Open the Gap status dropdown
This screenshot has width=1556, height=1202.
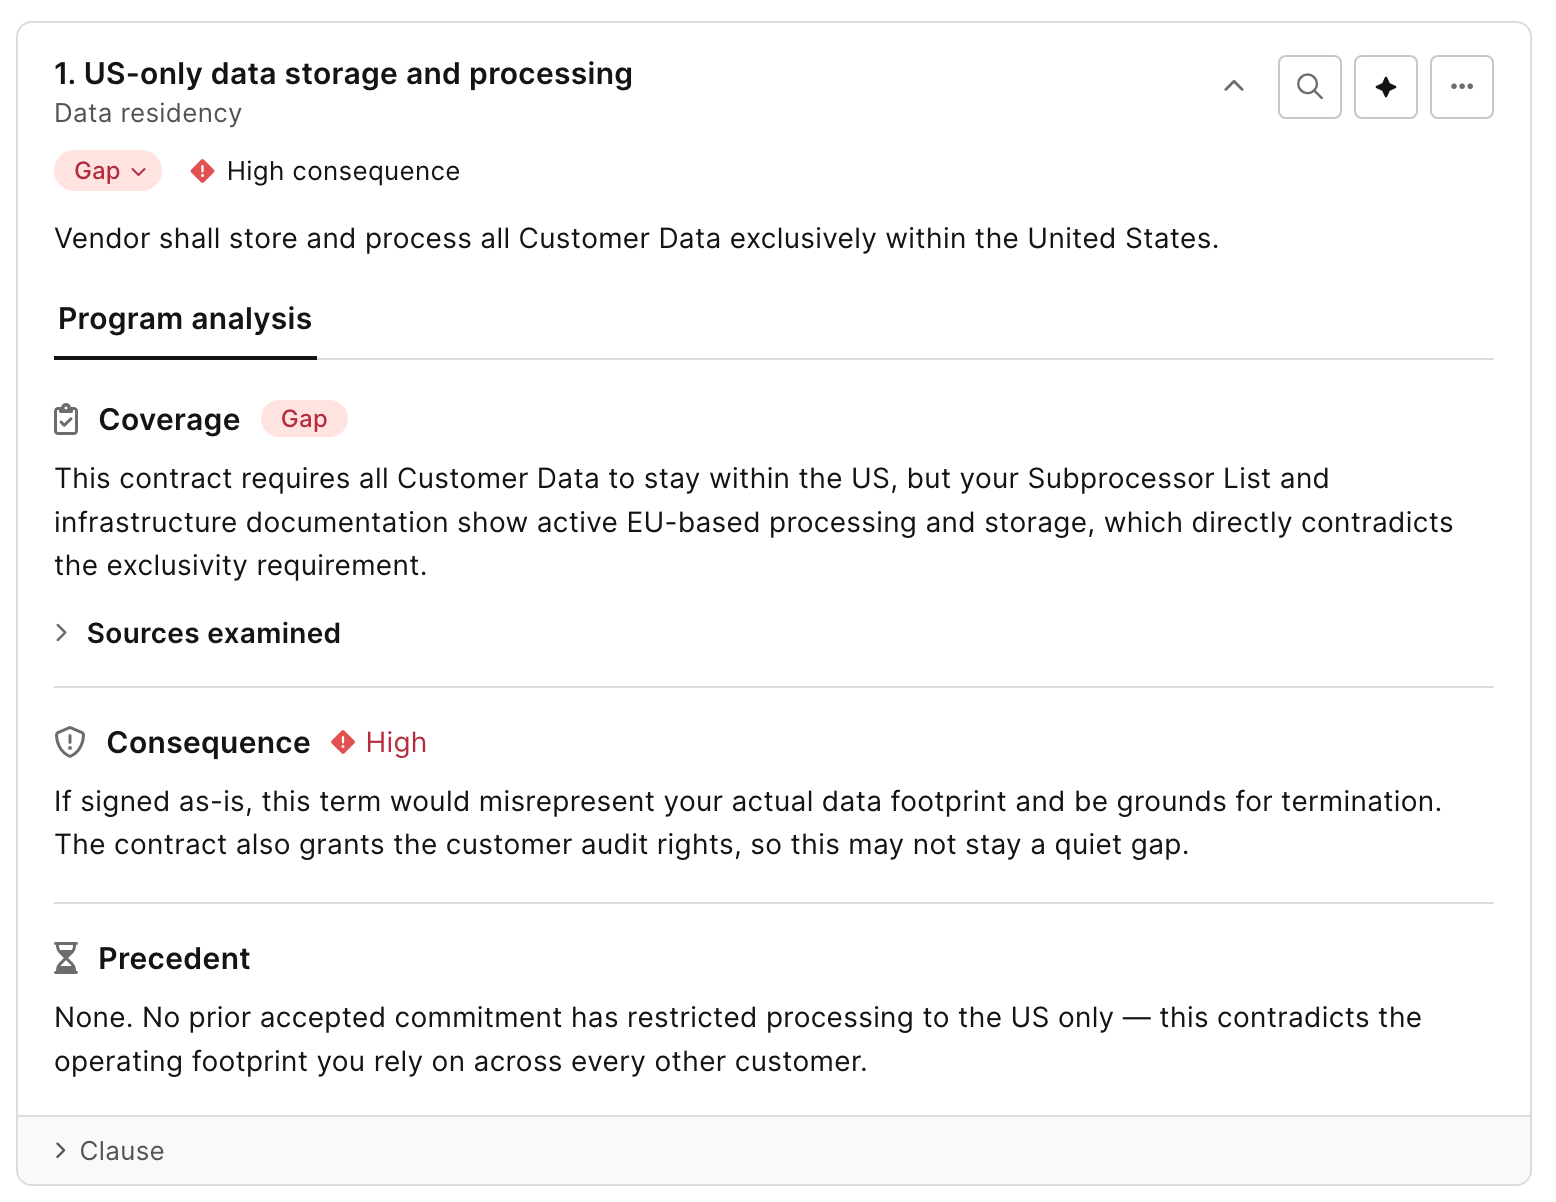tap(108, 171)
